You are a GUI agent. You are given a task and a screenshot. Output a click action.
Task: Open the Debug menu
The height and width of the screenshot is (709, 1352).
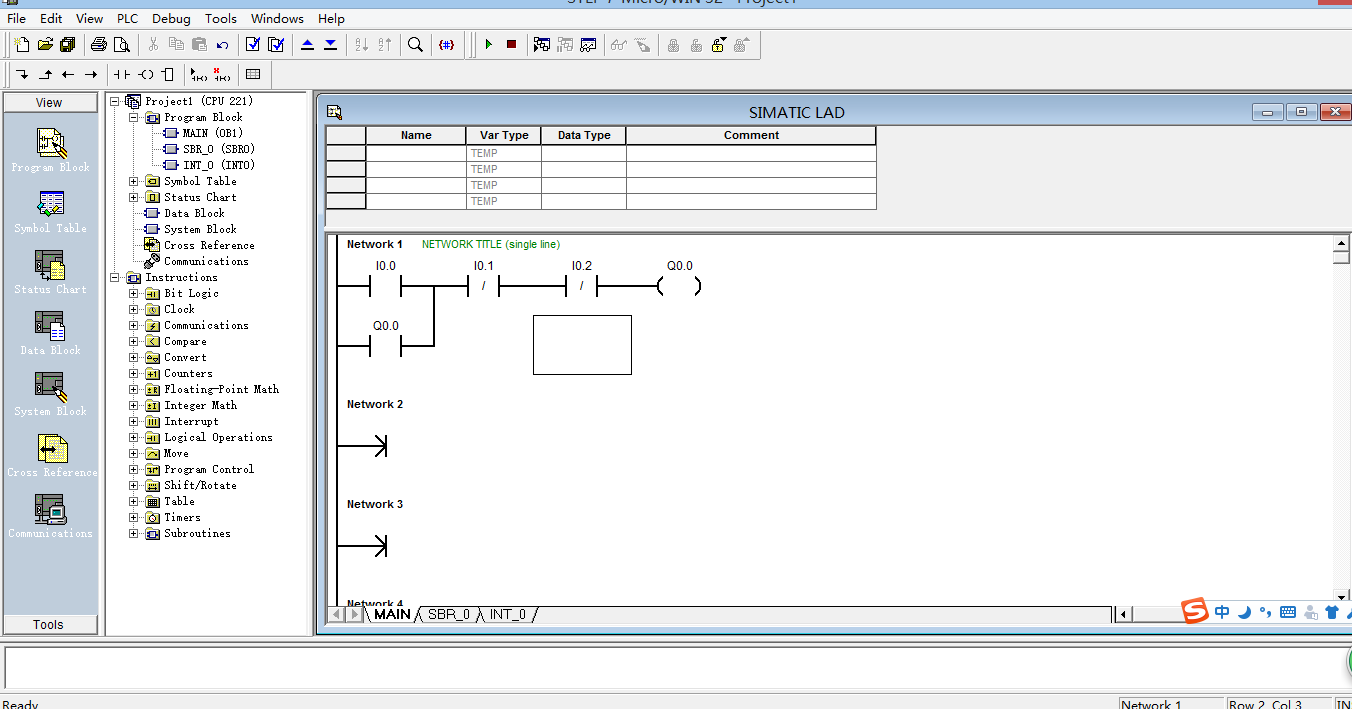pos(171,18)
